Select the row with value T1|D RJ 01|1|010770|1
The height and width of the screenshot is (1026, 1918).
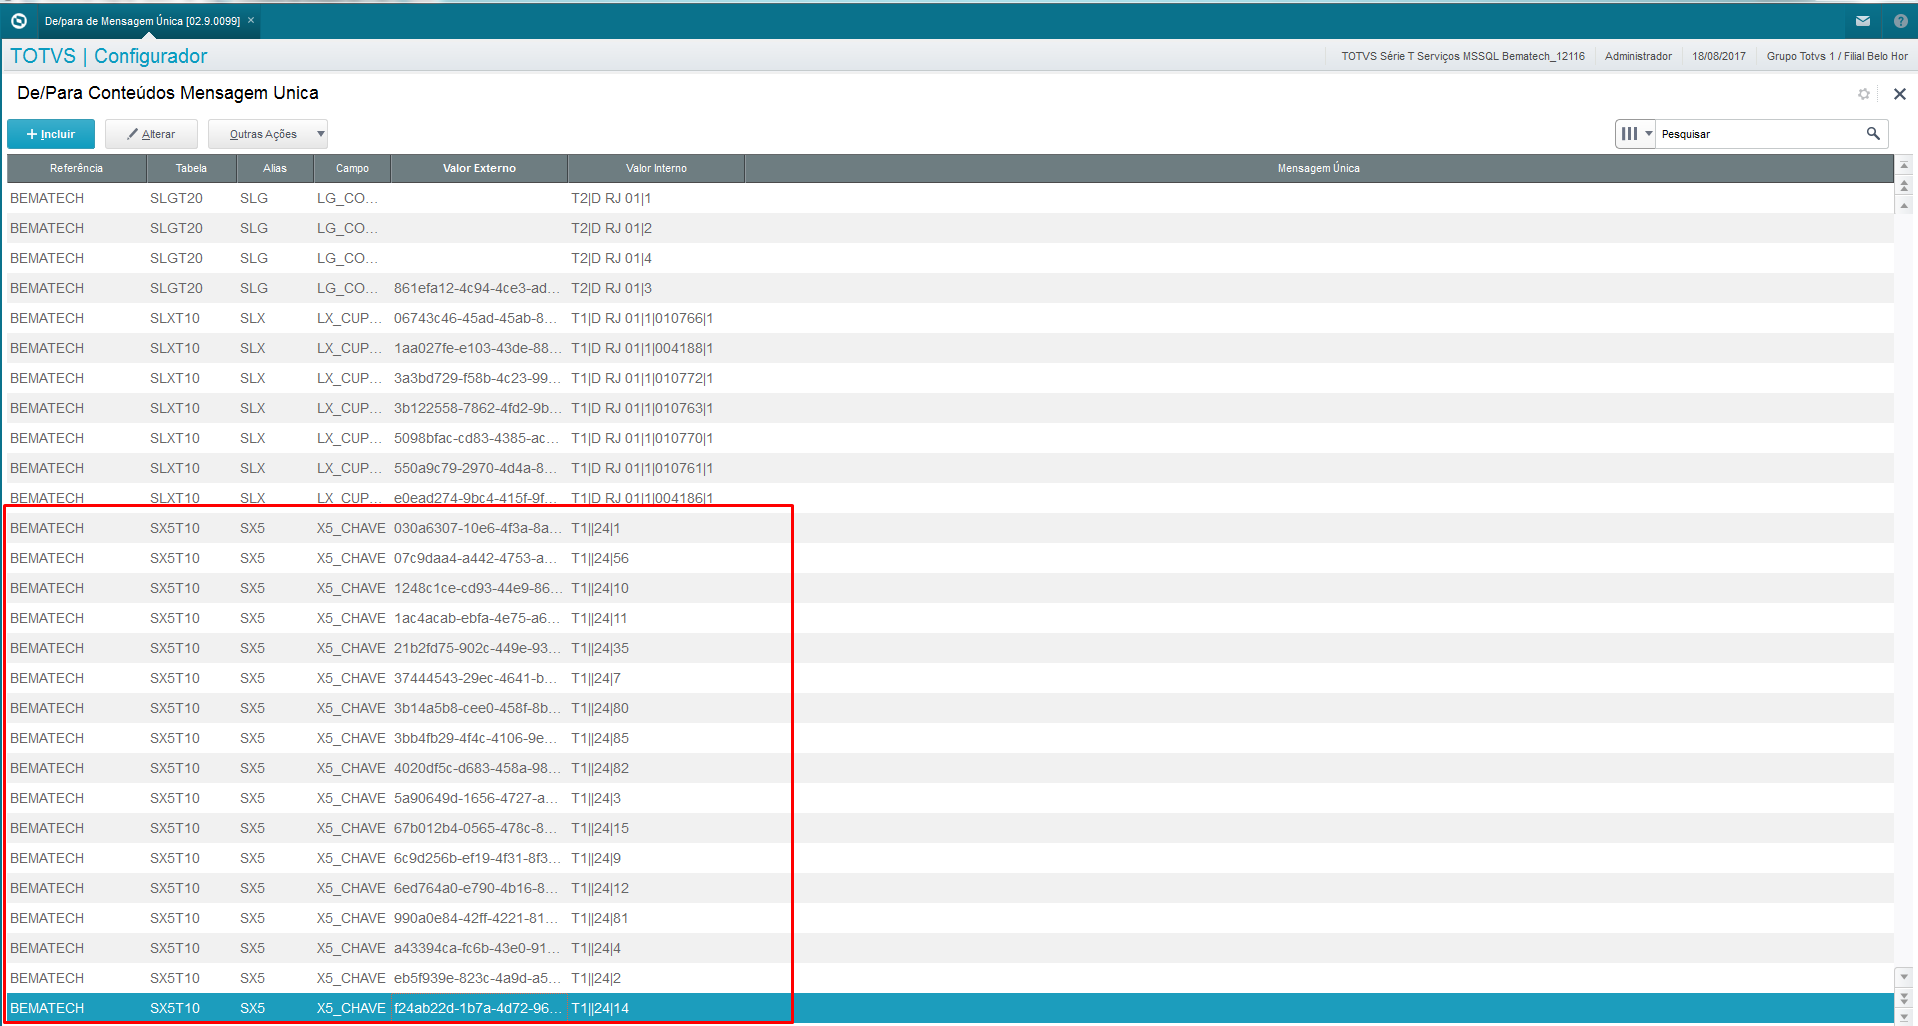tap(950, 438)
